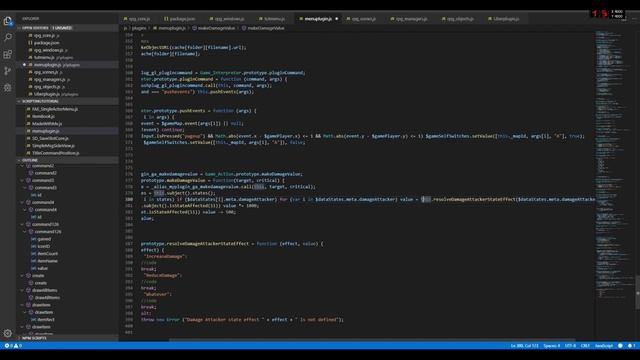The image size is (640, 360).
Task: Open FAE_SingleActorMenu.js file in explorer
Action: [67, 109]
